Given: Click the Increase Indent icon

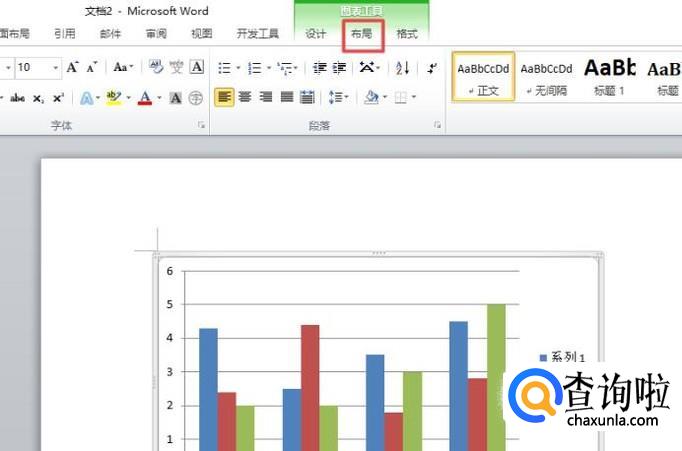Looking at the screenshot, I should pyautogui.click(x=339, y=68).
